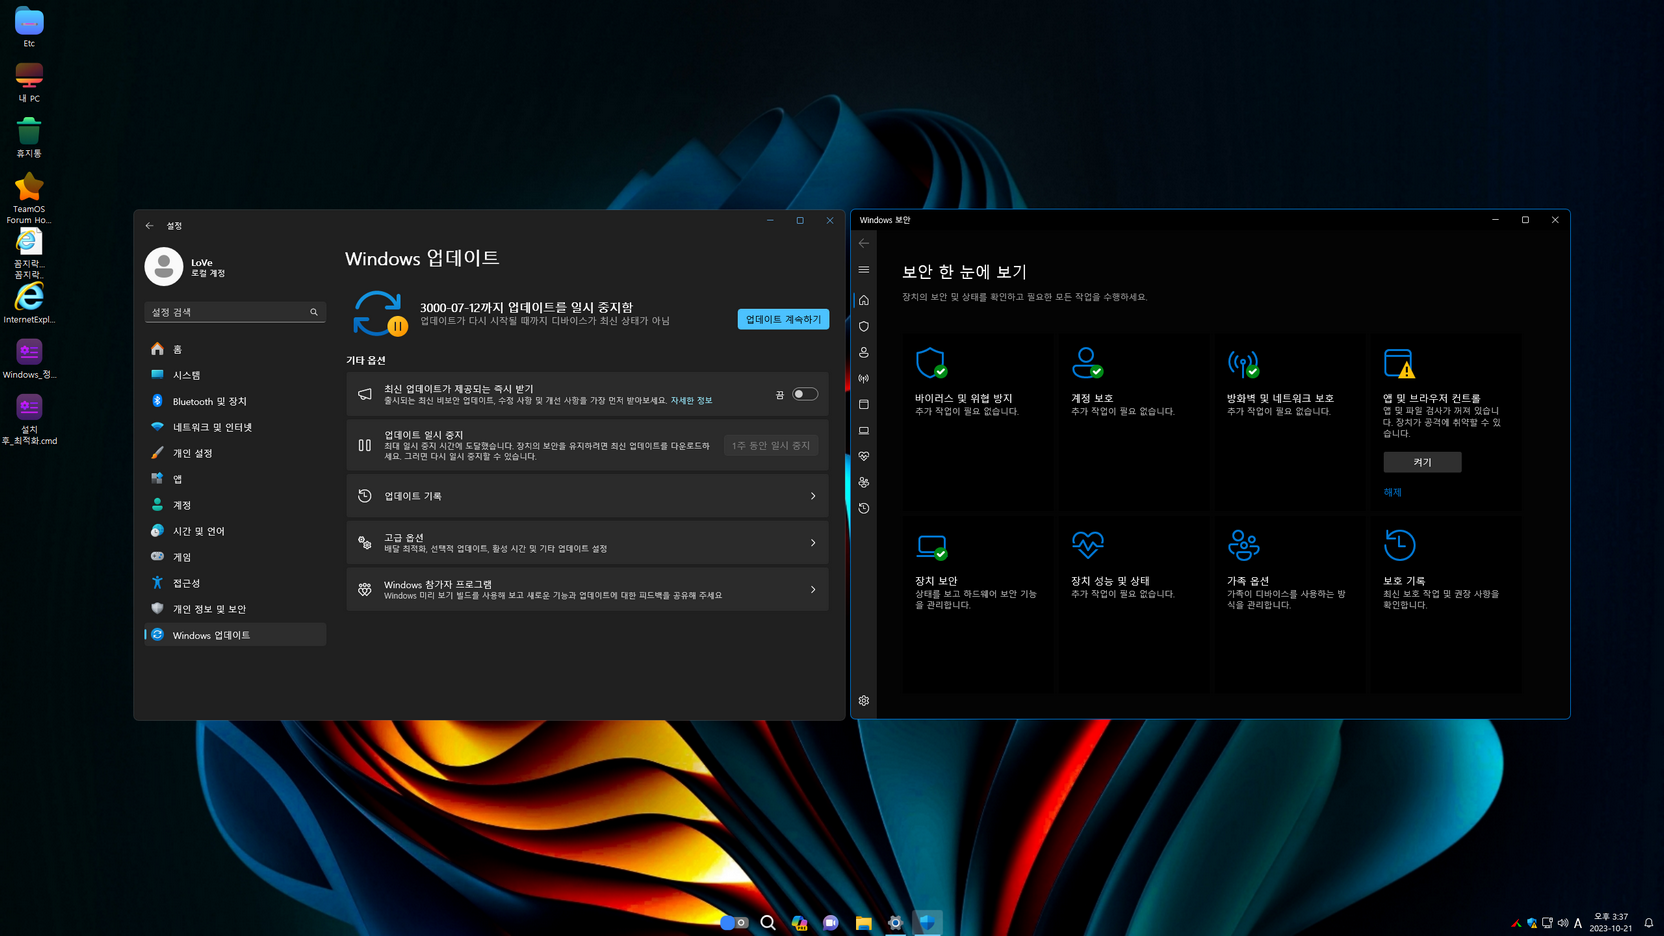Open 바이러스 및 위협 방지 tile
This screenshot has width=1664, height=936.
point(977,421)
